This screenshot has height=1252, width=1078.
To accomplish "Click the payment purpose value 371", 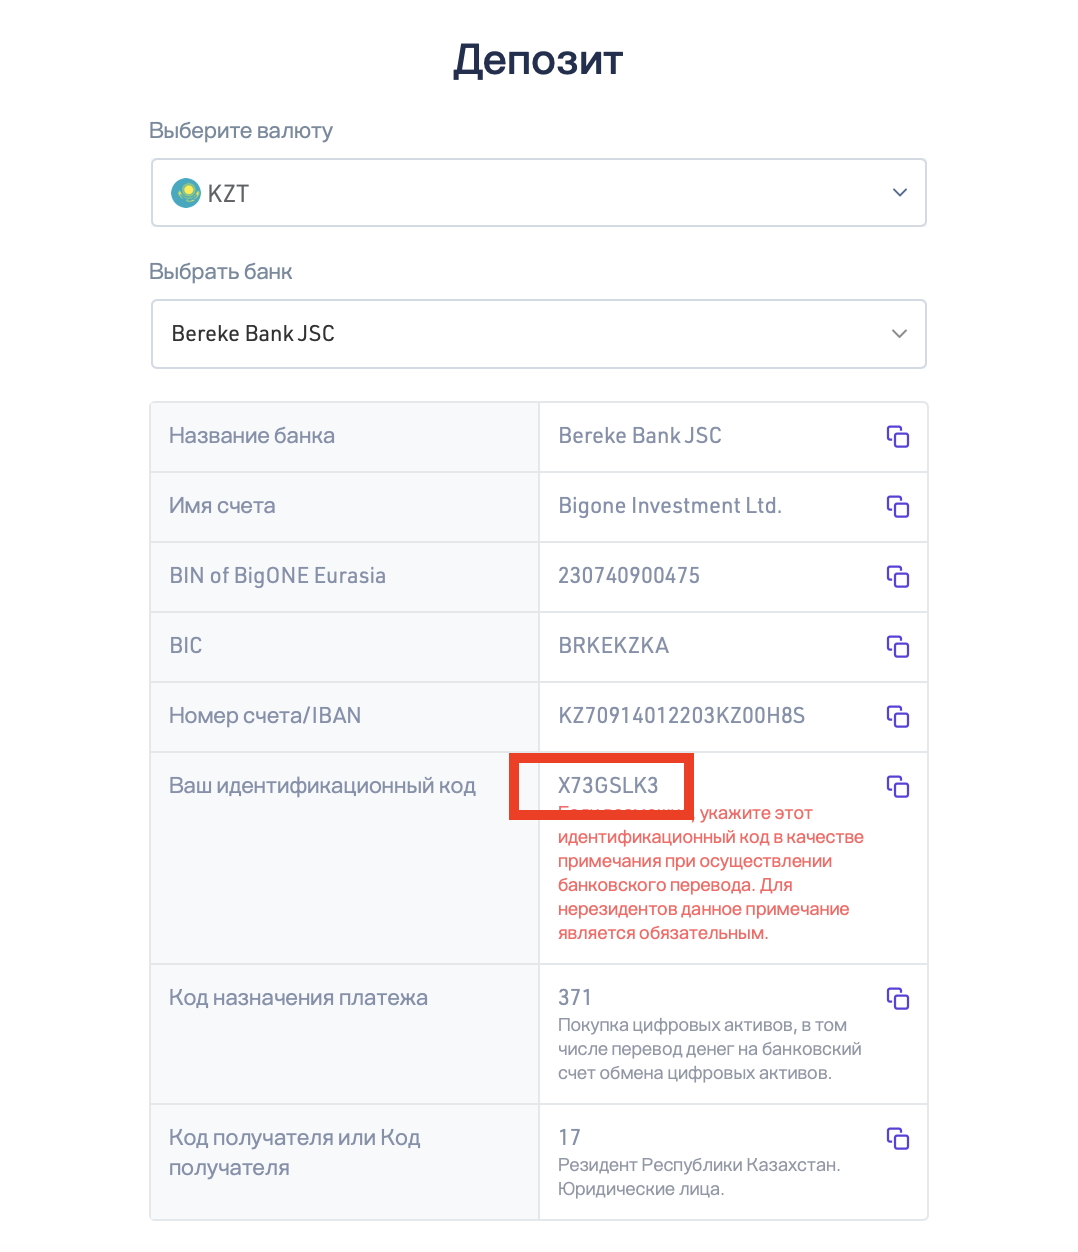I will click(575, 998).
